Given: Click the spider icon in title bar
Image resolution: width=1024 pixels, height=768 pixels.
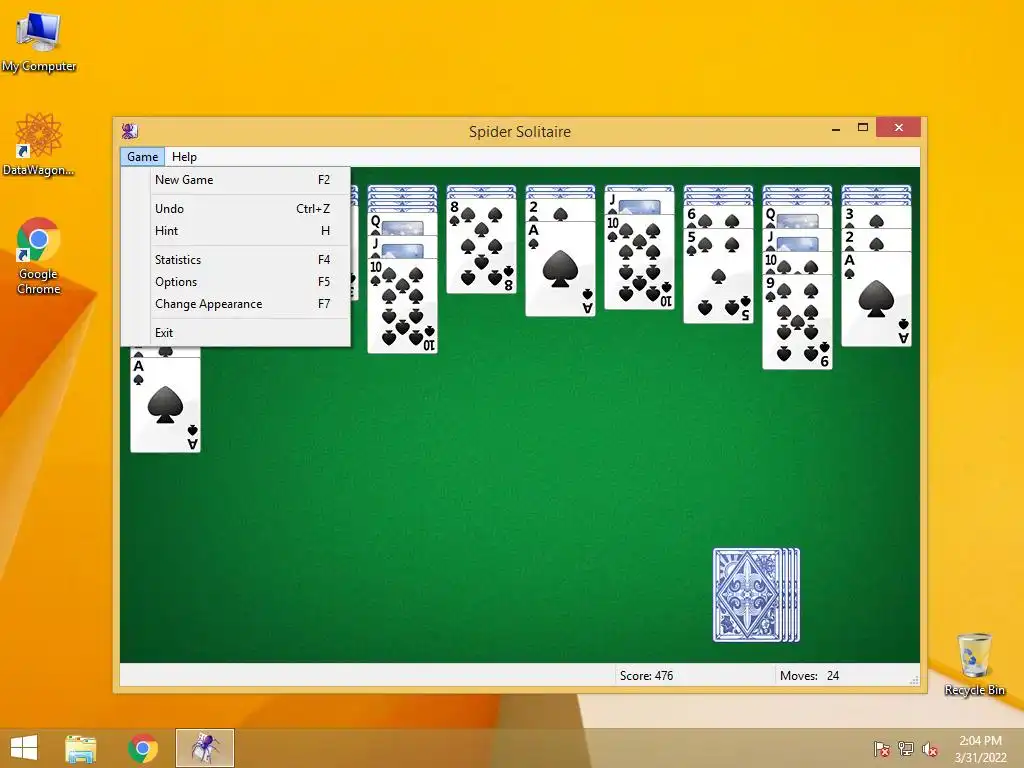Looking at the screenshot, I should point(129,131).
